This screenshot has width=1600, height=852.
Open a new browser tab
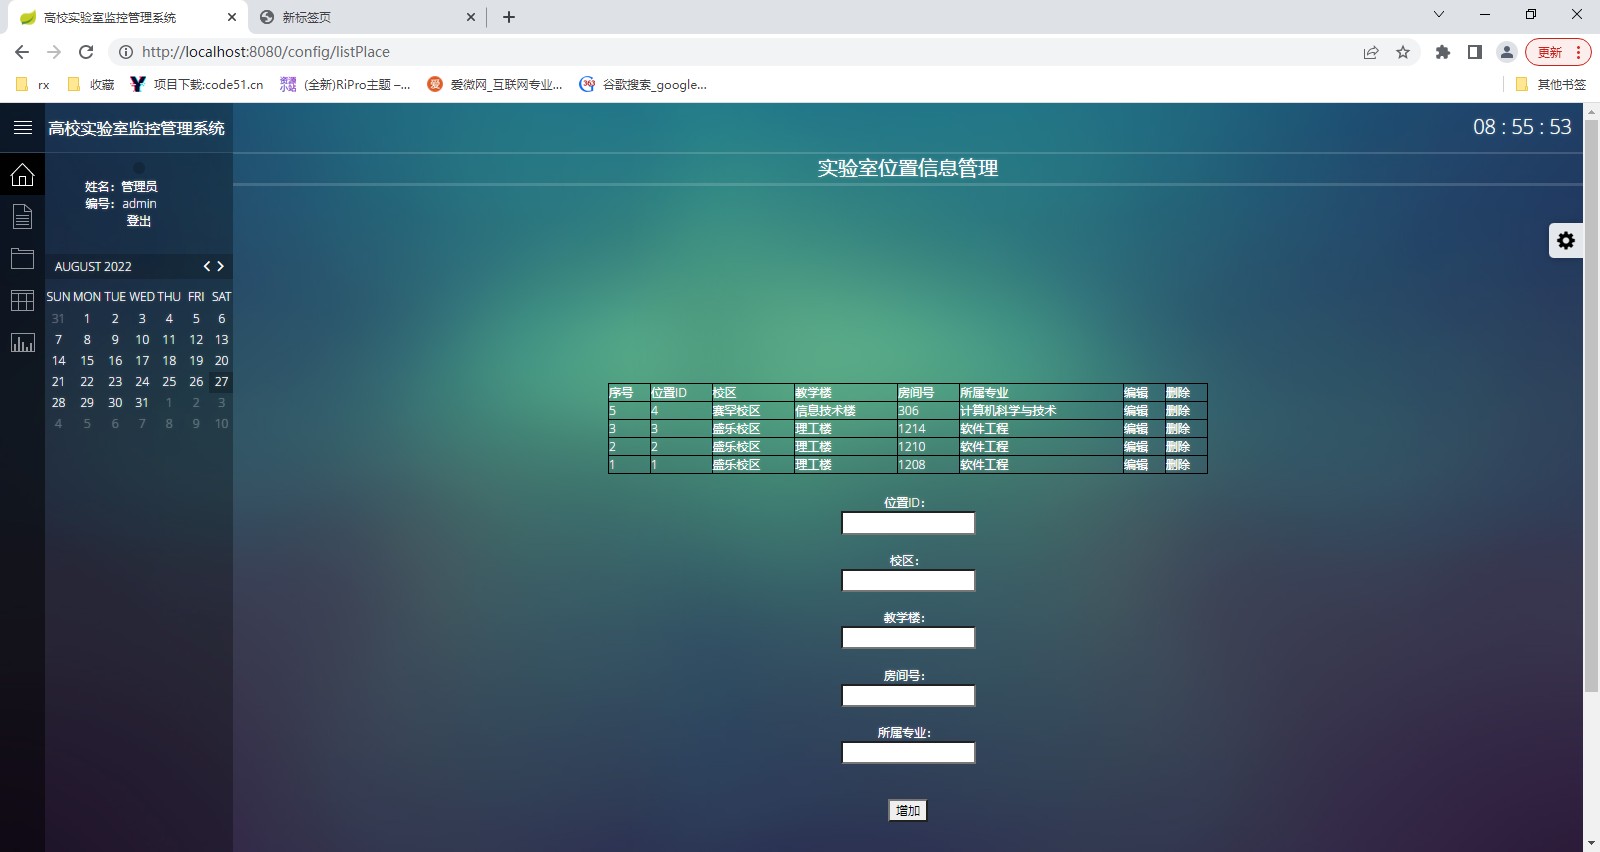(x=509, y=17)
